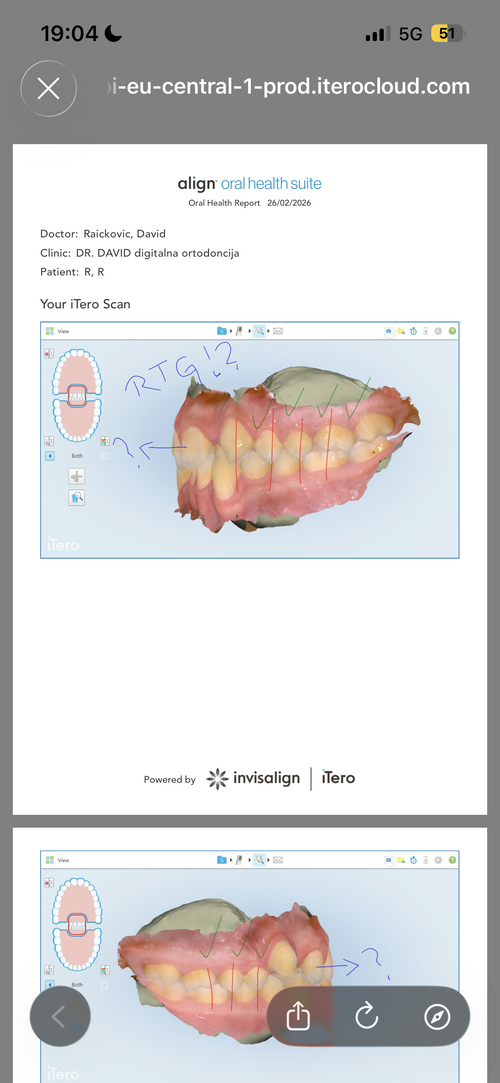Click the View grid icon in first scan
This screenshot has height=1083, width=500.
tap(50, 331)
